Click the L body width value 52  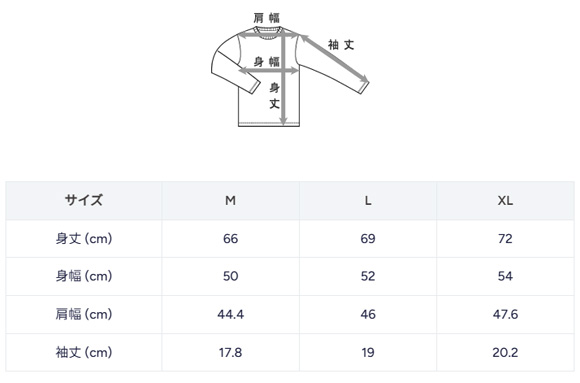coord(368,276)
